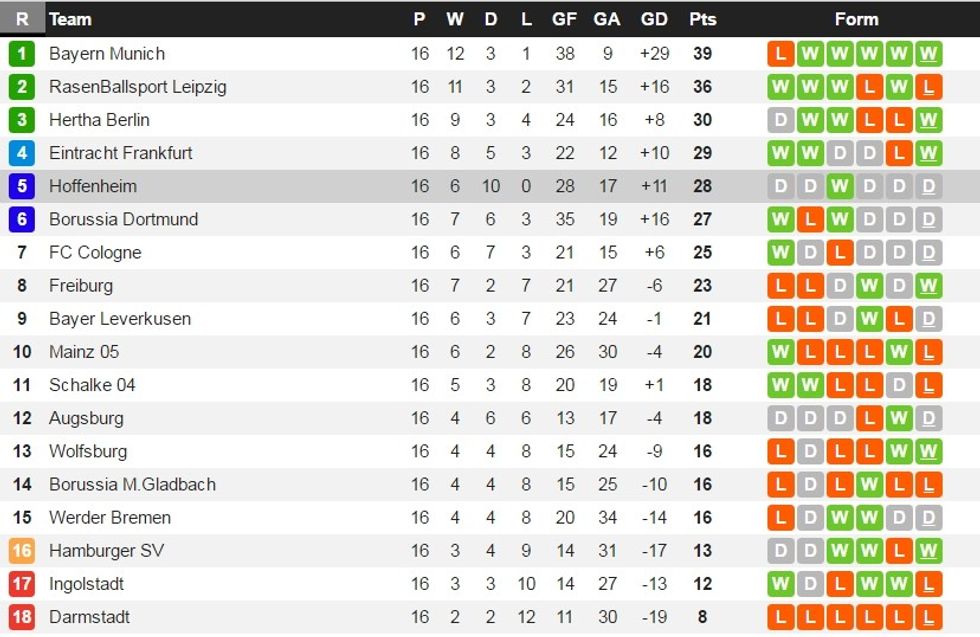The width and height of the screenshot is (980, 637).
Task: Click the Team column header
Action: click(70, 19)
